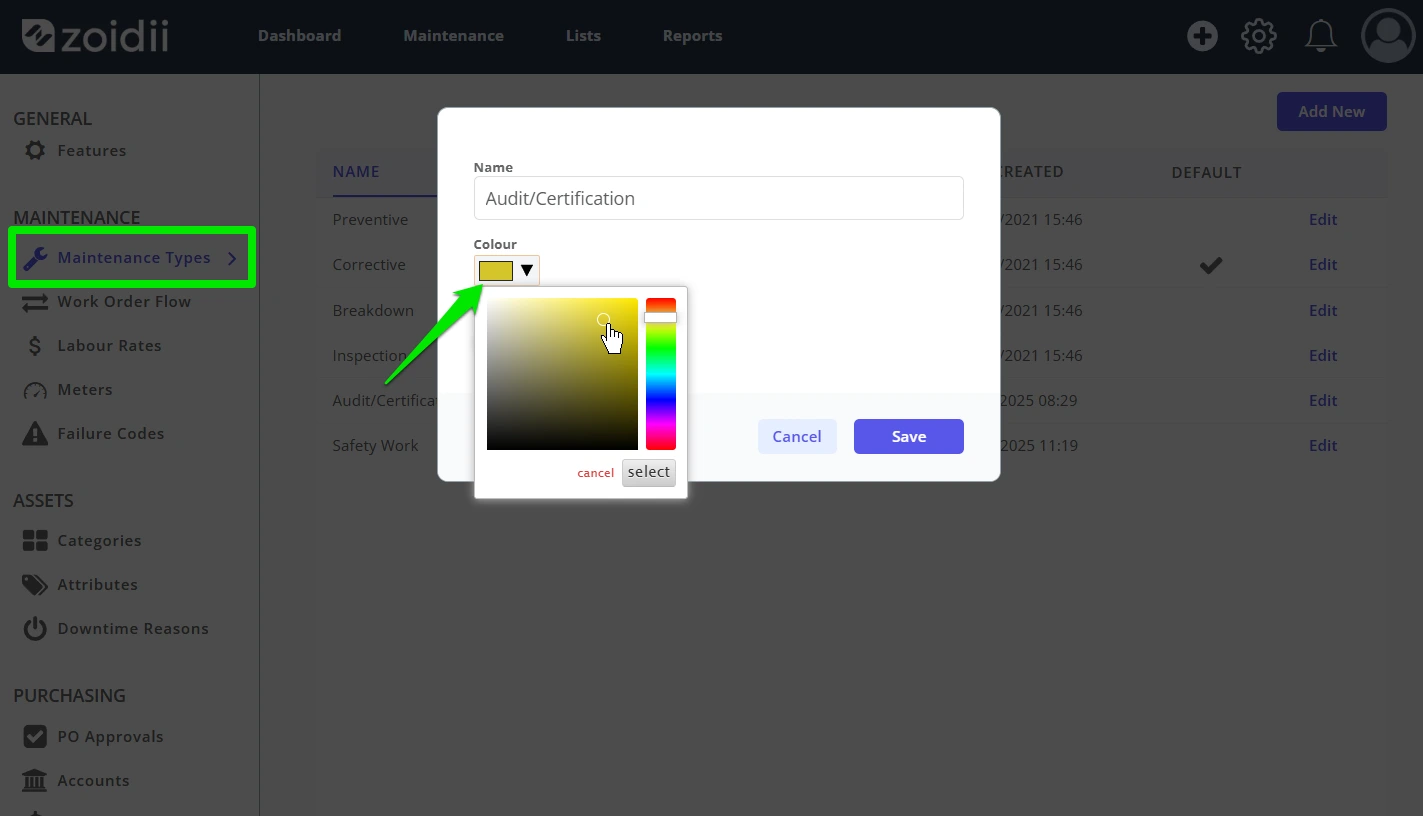
Task: Click the Downtime Reasons power icon
Action: point(35,629)
